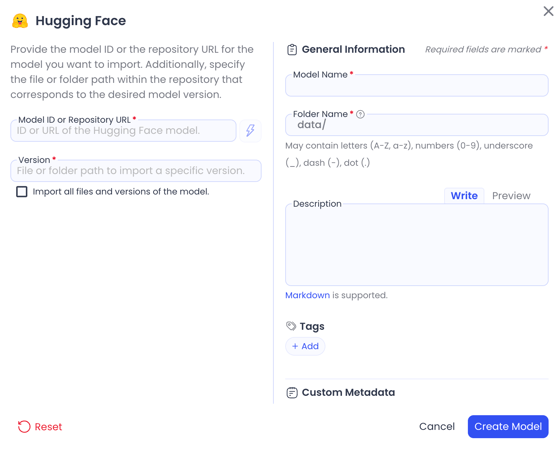
Task: Click the lightning bolt fetch icon
Action: pos(250,131)
